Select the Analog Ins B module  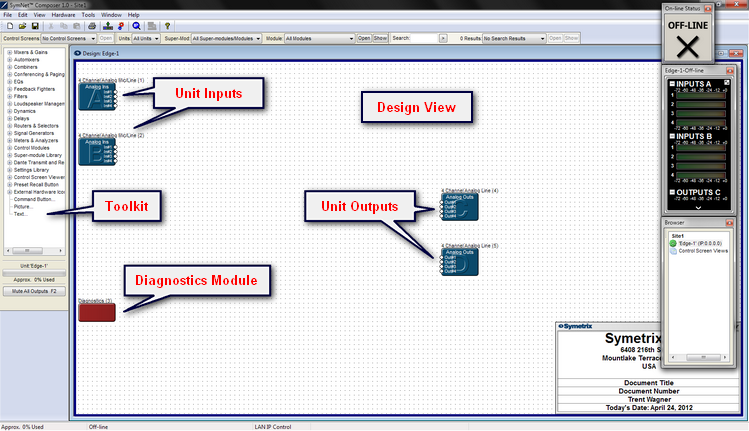pos(97,152)
